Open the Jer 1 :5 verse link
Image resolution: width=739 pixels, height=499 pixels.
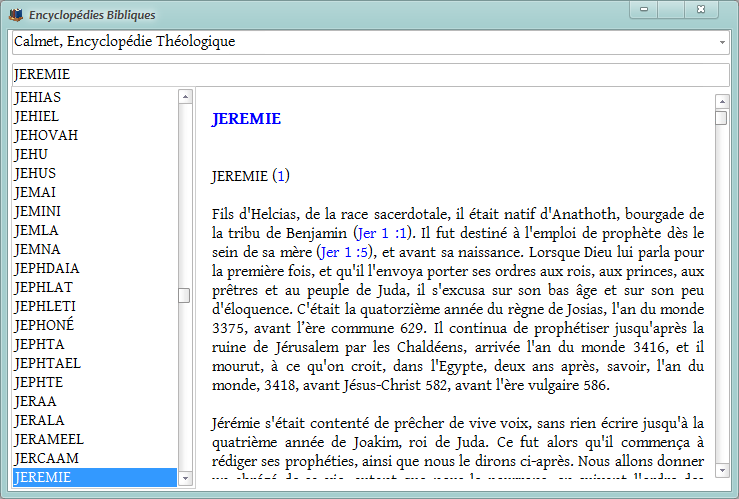344,253
